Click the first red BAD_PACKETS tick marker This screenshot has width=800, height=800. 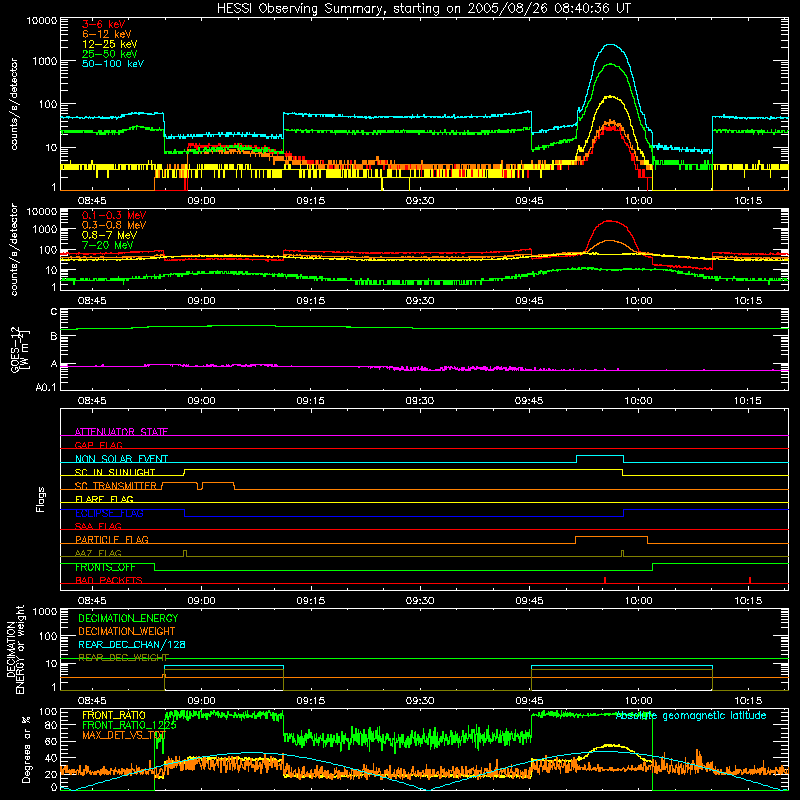[605, 580]
